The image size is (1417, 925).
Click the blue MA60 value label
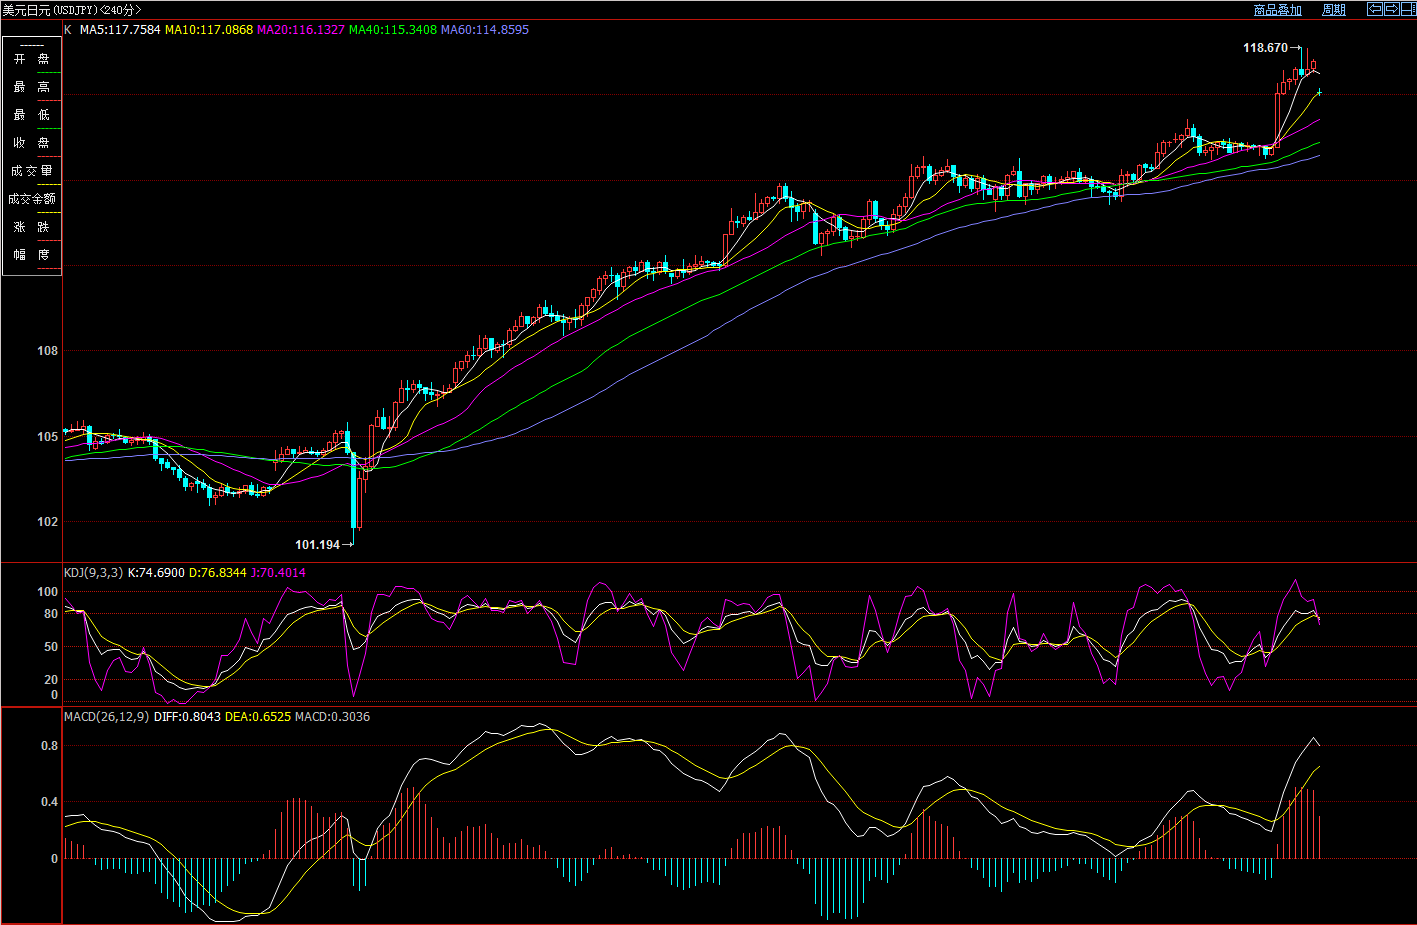coord(485,30)
